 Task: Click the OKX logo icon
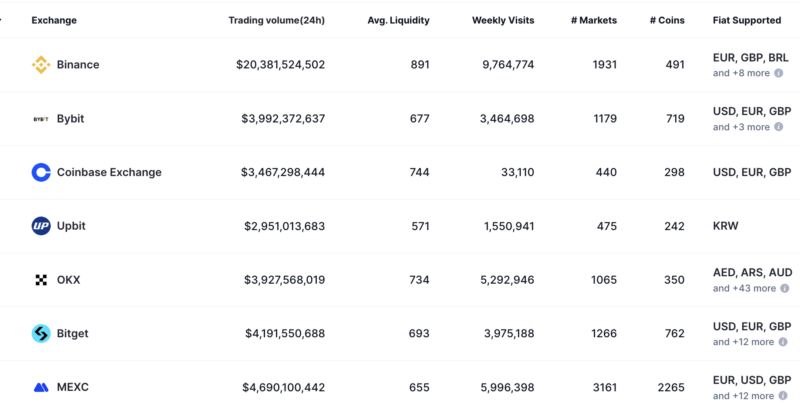coord(41,280)
